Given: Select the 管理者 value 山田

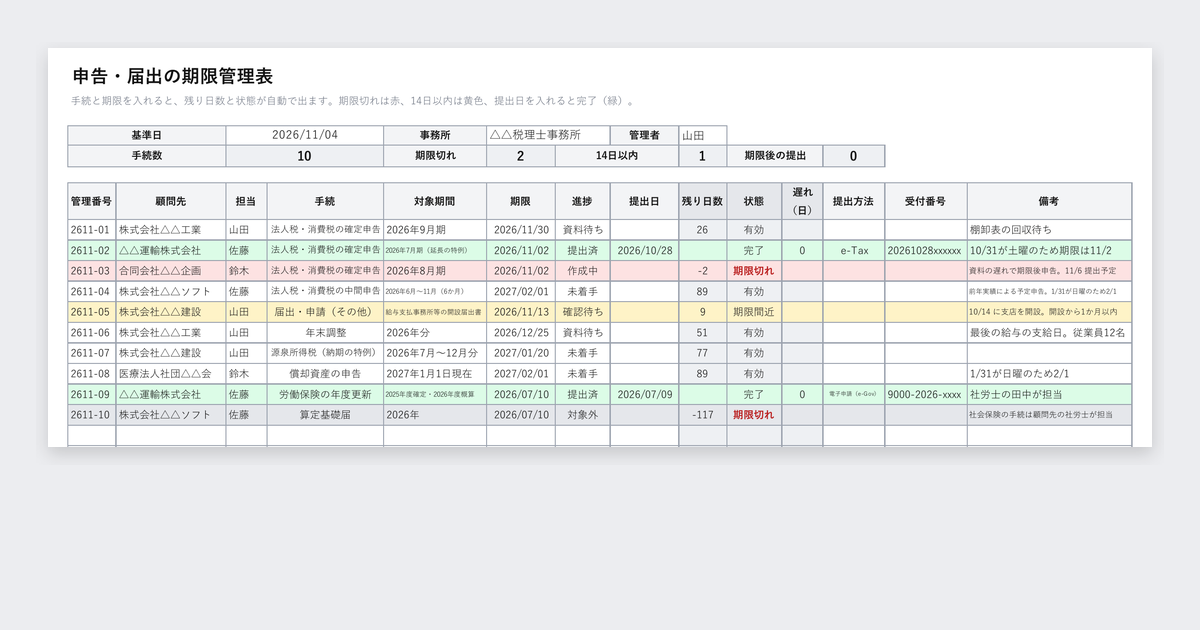Looking at the screenshot, I should [x=703, y=135].
